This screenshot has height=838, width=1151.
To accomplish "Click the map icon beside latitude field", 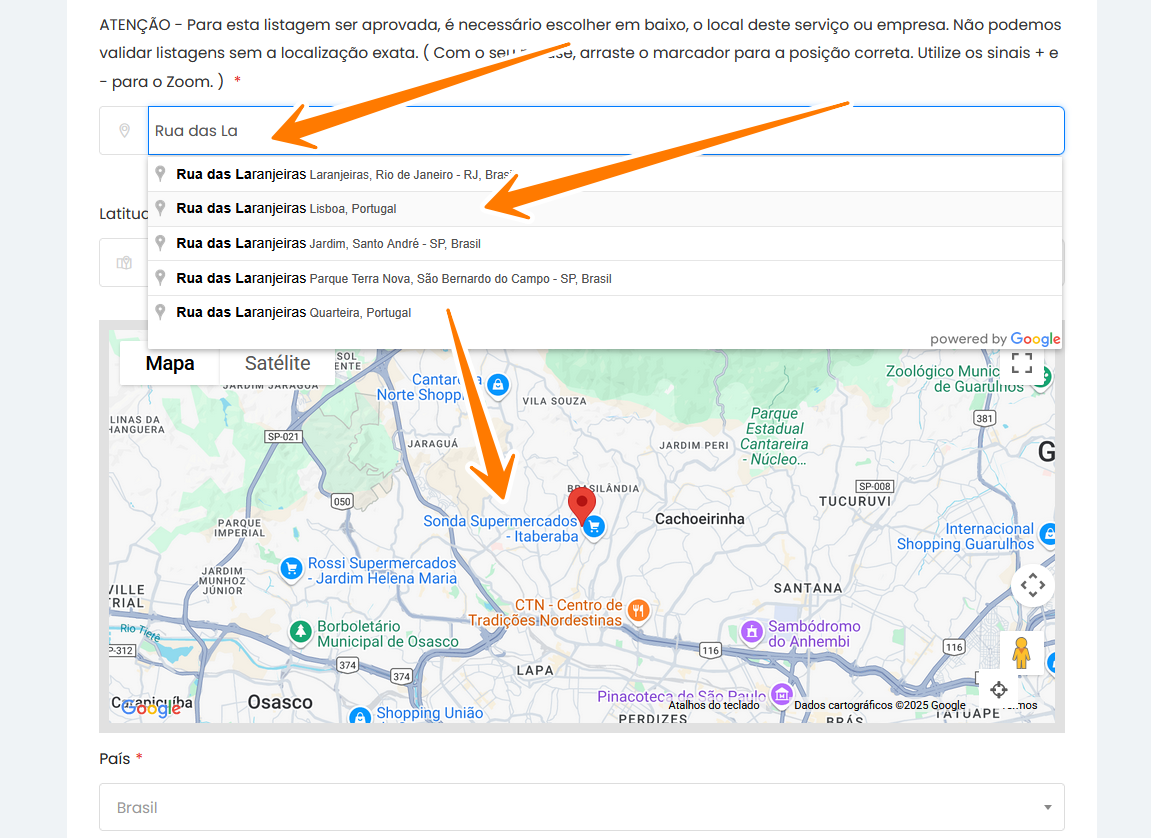I will pos(124,263).
